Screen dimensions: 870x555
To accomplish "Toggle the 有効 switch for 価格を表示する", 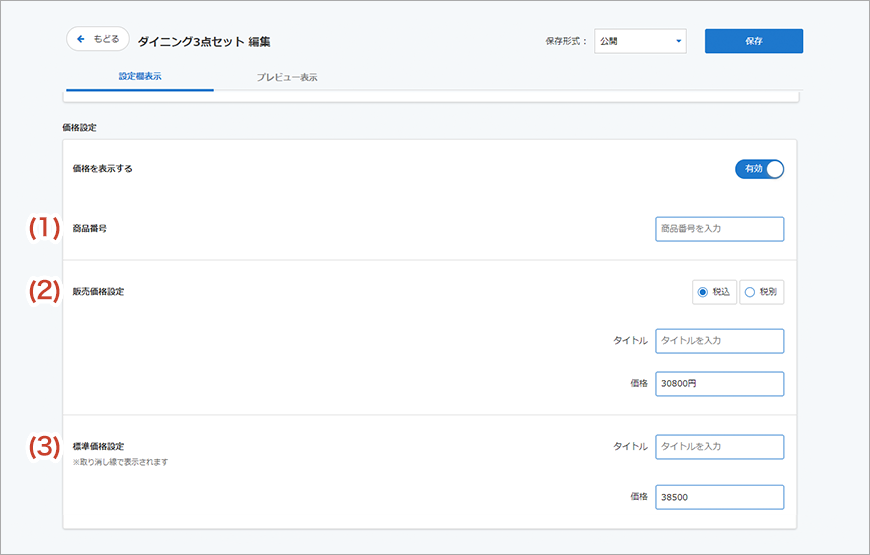I will coord(759,169).
